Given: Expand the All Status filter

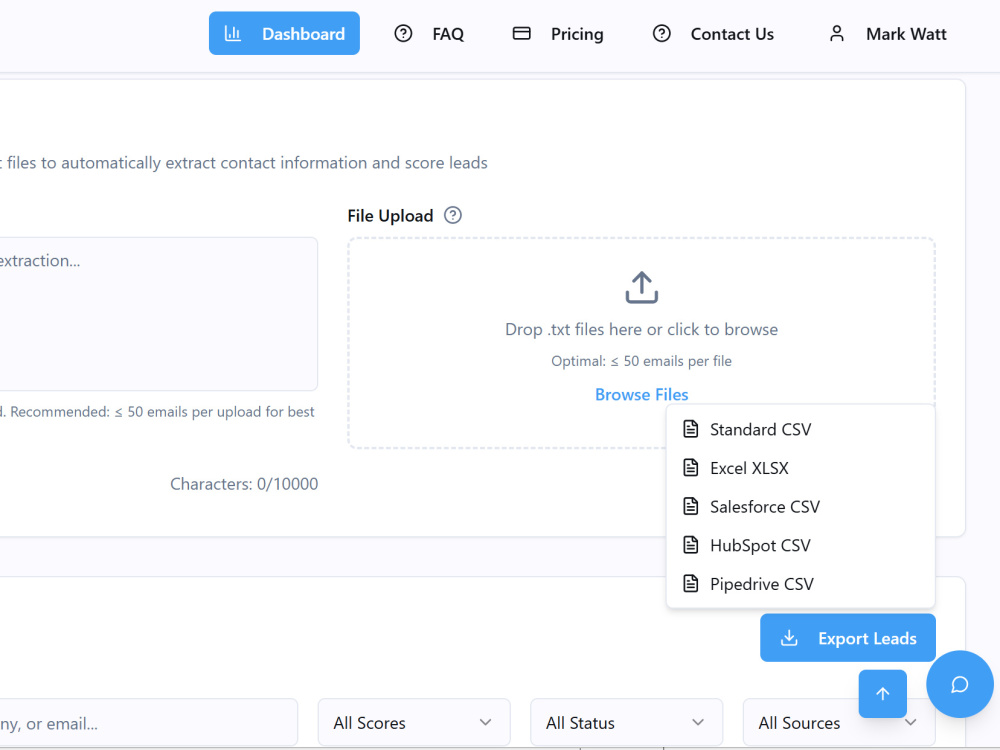Looking at the screenshot, I should tap(626, 723).
